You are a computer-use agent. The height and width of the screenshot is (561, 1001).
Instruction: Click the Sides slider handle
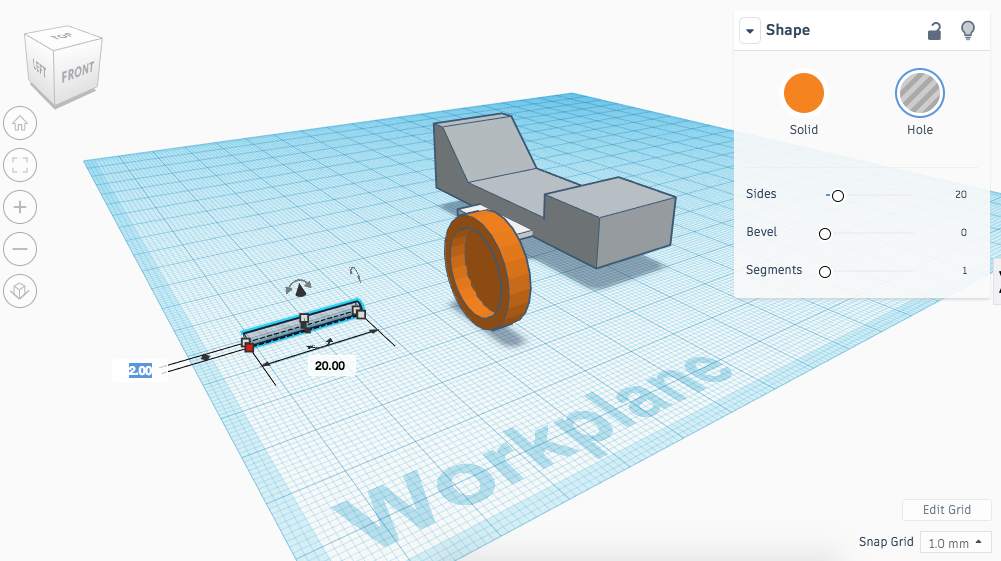(838, 196)
